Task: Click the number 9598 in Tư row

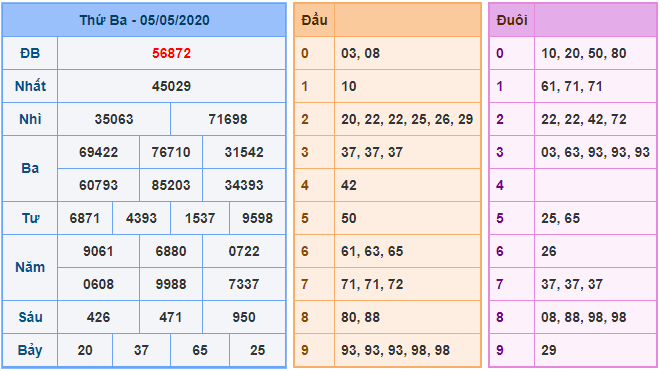Action: tap(257, 218)
